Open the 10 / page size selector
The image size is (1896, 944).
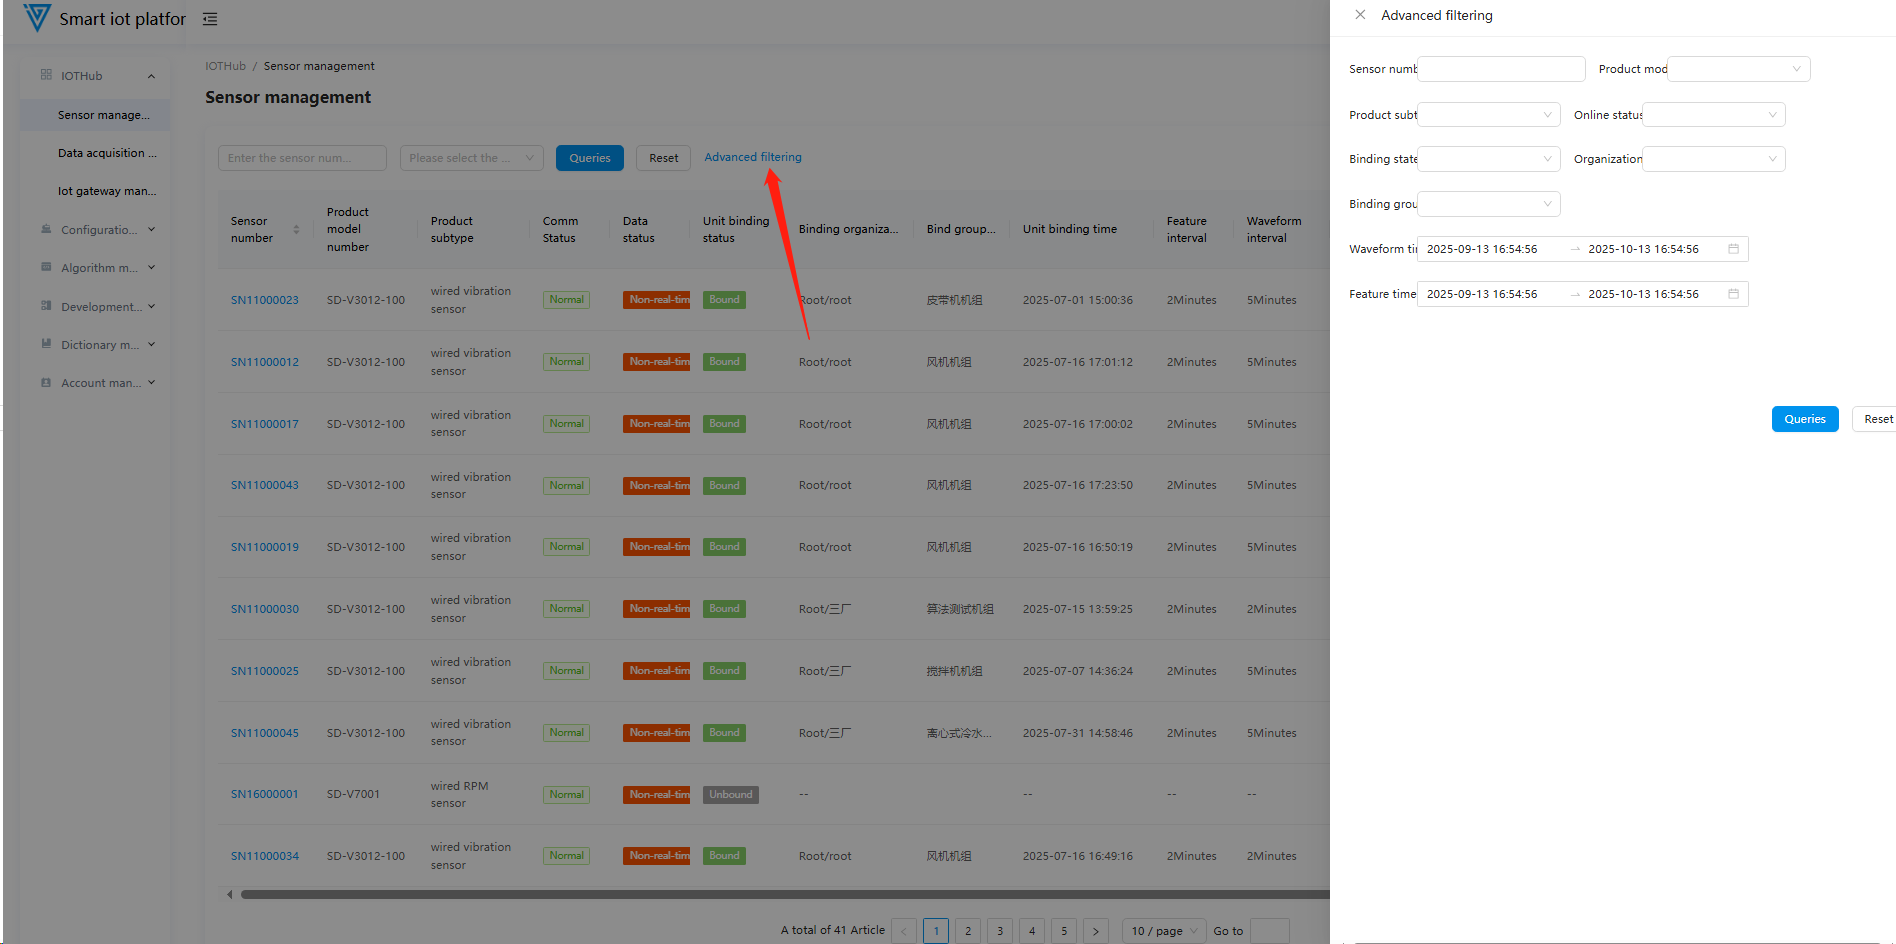click(1164, 931)
